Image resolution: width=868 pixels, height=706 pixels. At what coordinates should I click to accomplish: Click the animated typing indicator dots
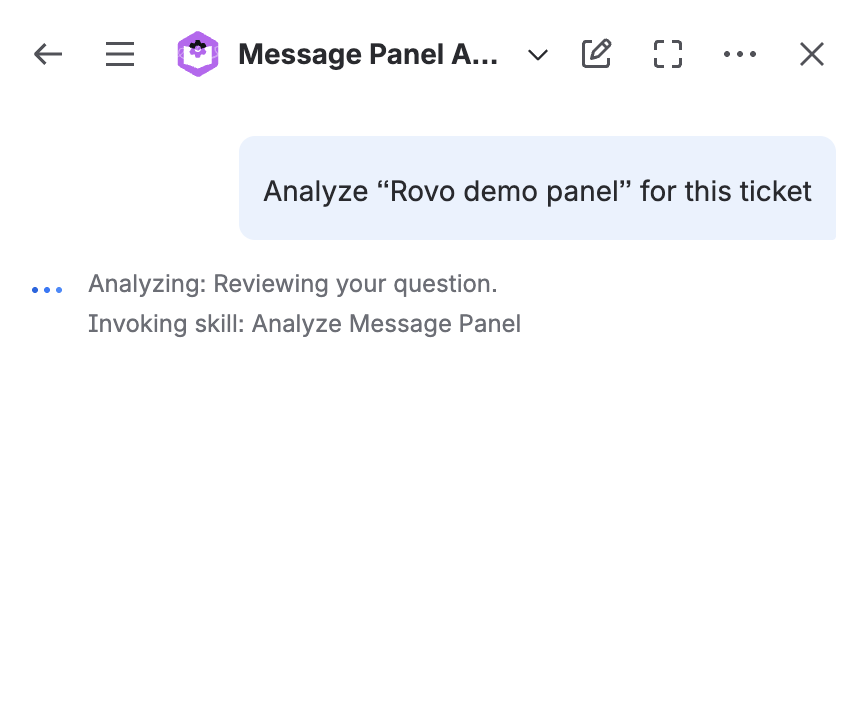pyautogui.click(x=46, y=288)
